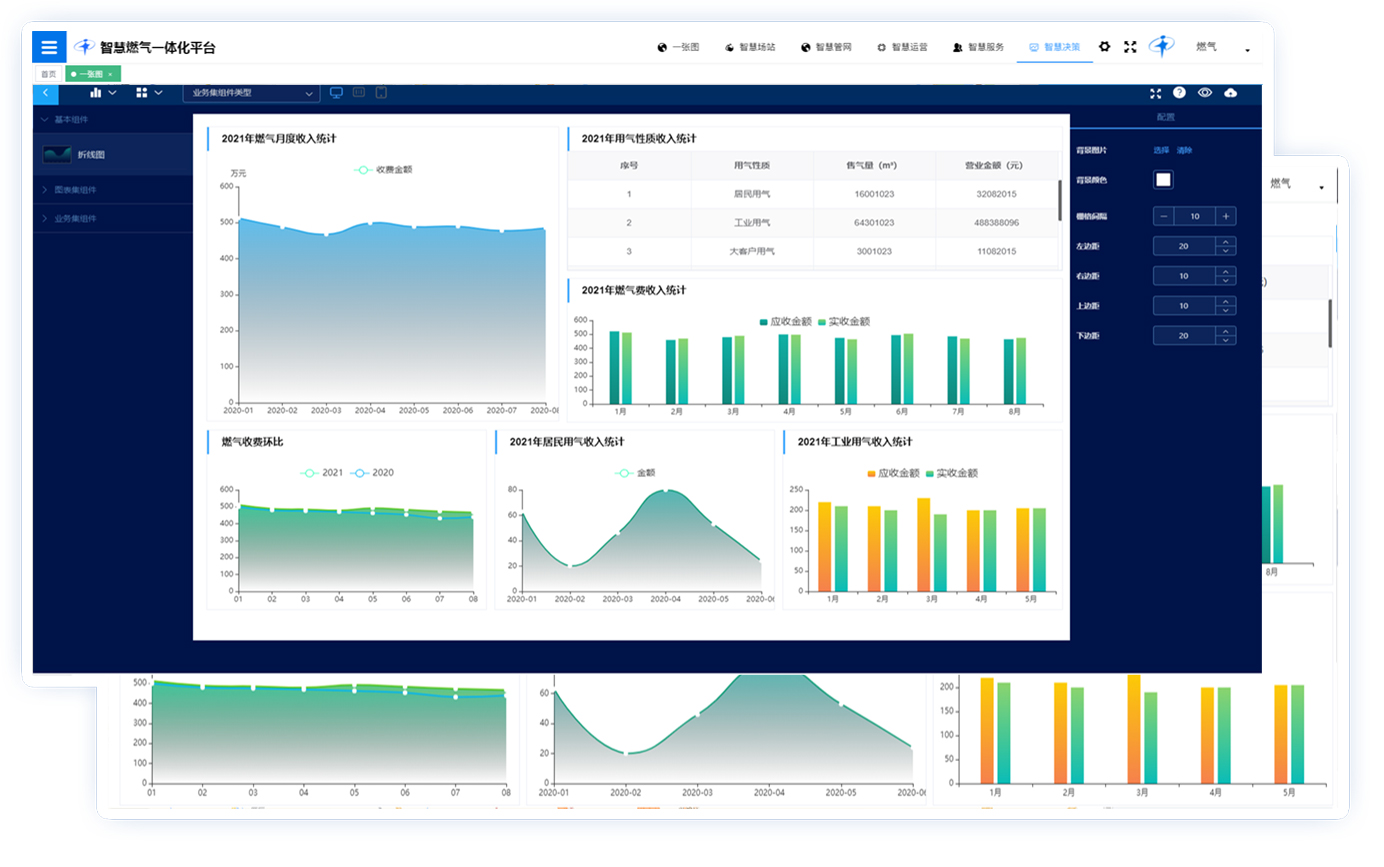Screen dimensions: 1384x867
Task: Click the cloud upload icon
Action: pos(1230,93)
